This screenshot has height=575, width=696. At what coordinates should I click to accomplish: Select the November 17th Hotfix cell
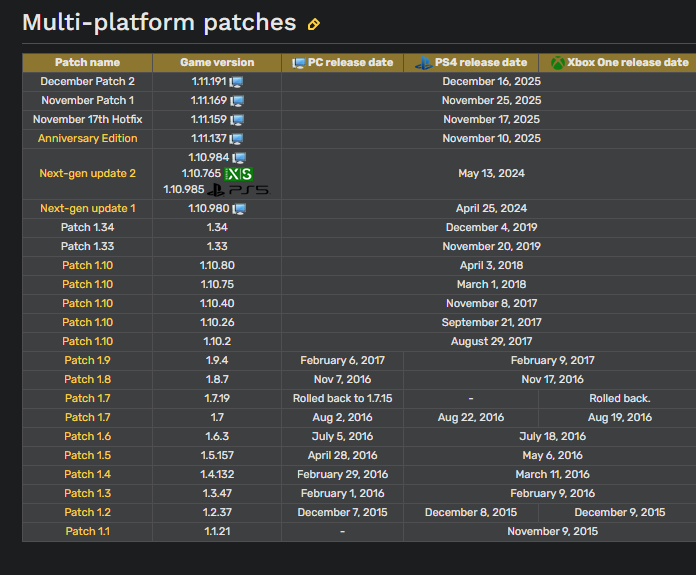[x=87, y=120]
